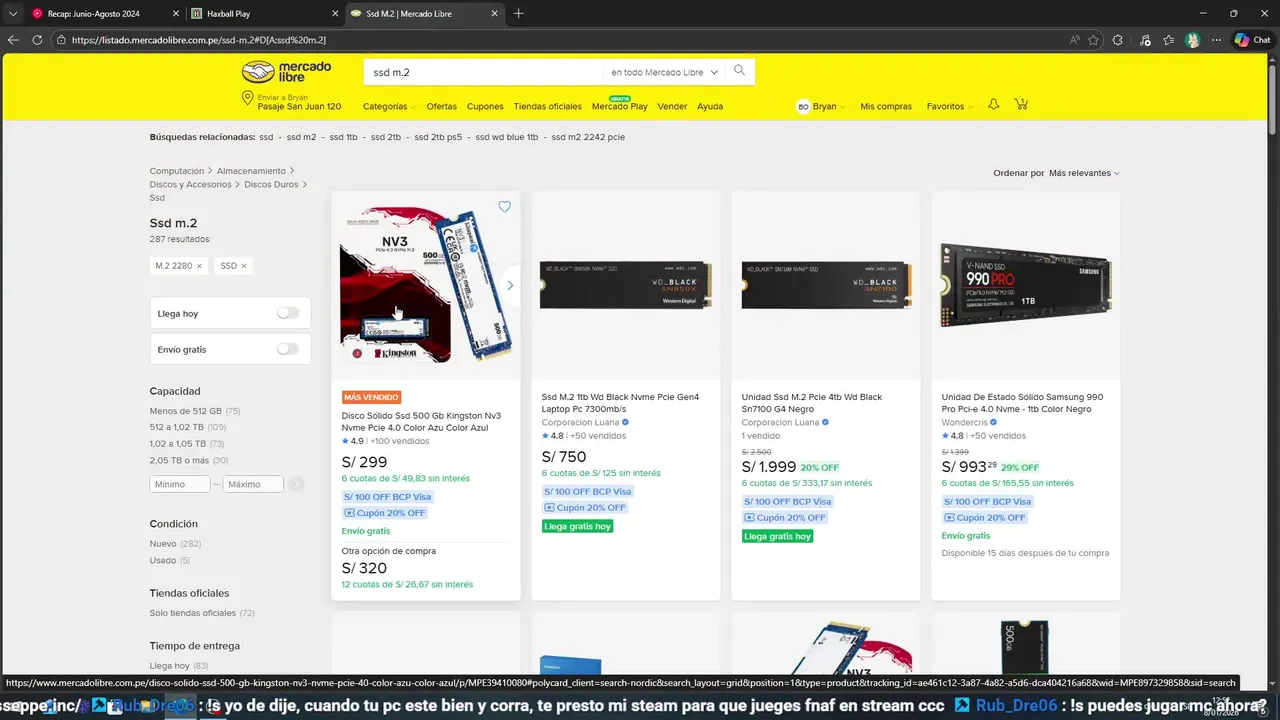The width and height of the screenshot is (1280, 720).
Task: Close the Ssd M.2 Mercado Libre tab
Action: pos(494,13)
